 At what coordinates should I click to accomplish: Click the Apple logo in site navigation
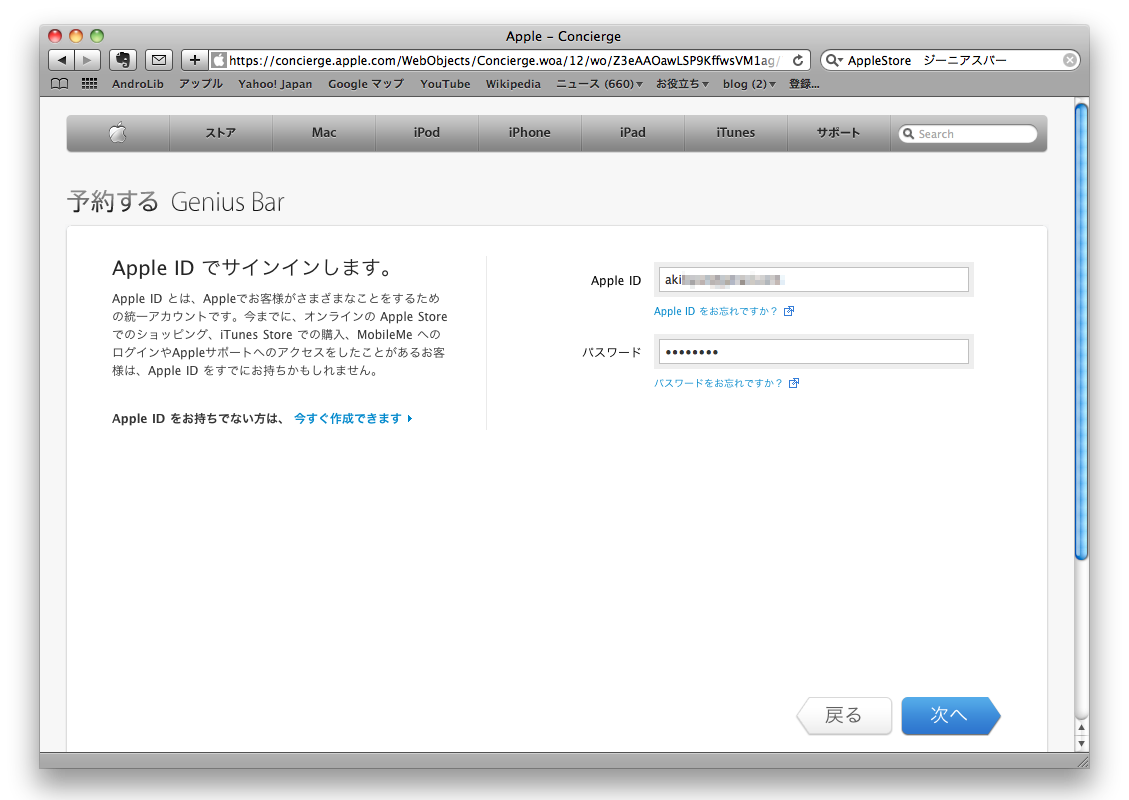[x=118, y=132]
